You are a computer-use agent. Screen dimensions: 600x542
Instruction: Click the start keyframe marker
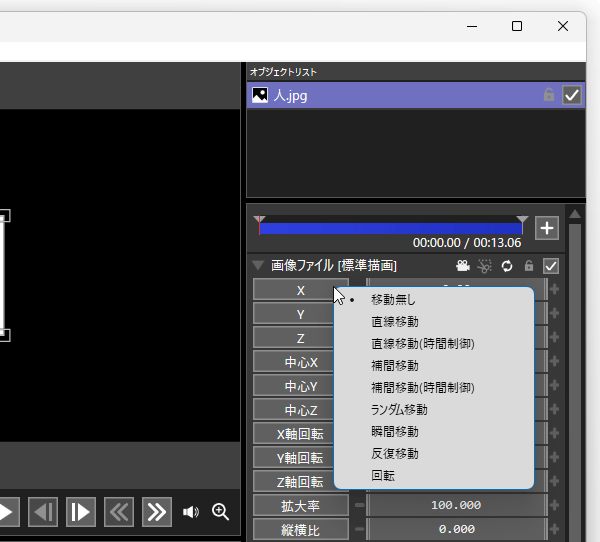259,219
